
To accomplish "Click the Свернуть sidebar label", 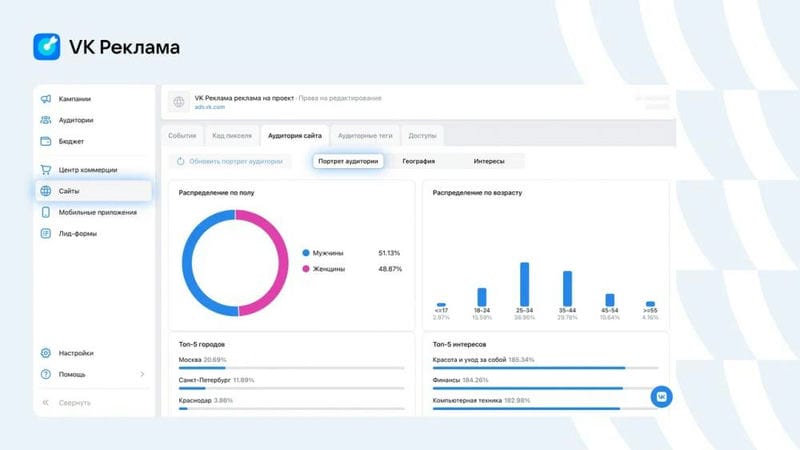I will click(x=74, y=403).
